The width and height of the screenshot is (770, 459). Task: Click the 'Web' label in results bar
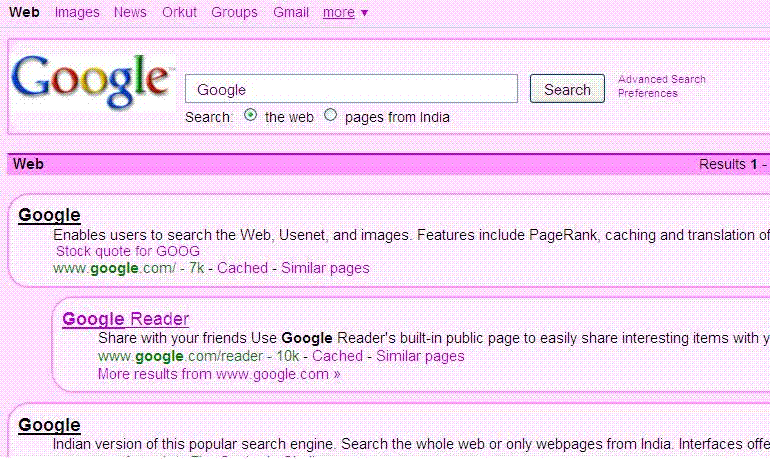(x=28, y=164)
